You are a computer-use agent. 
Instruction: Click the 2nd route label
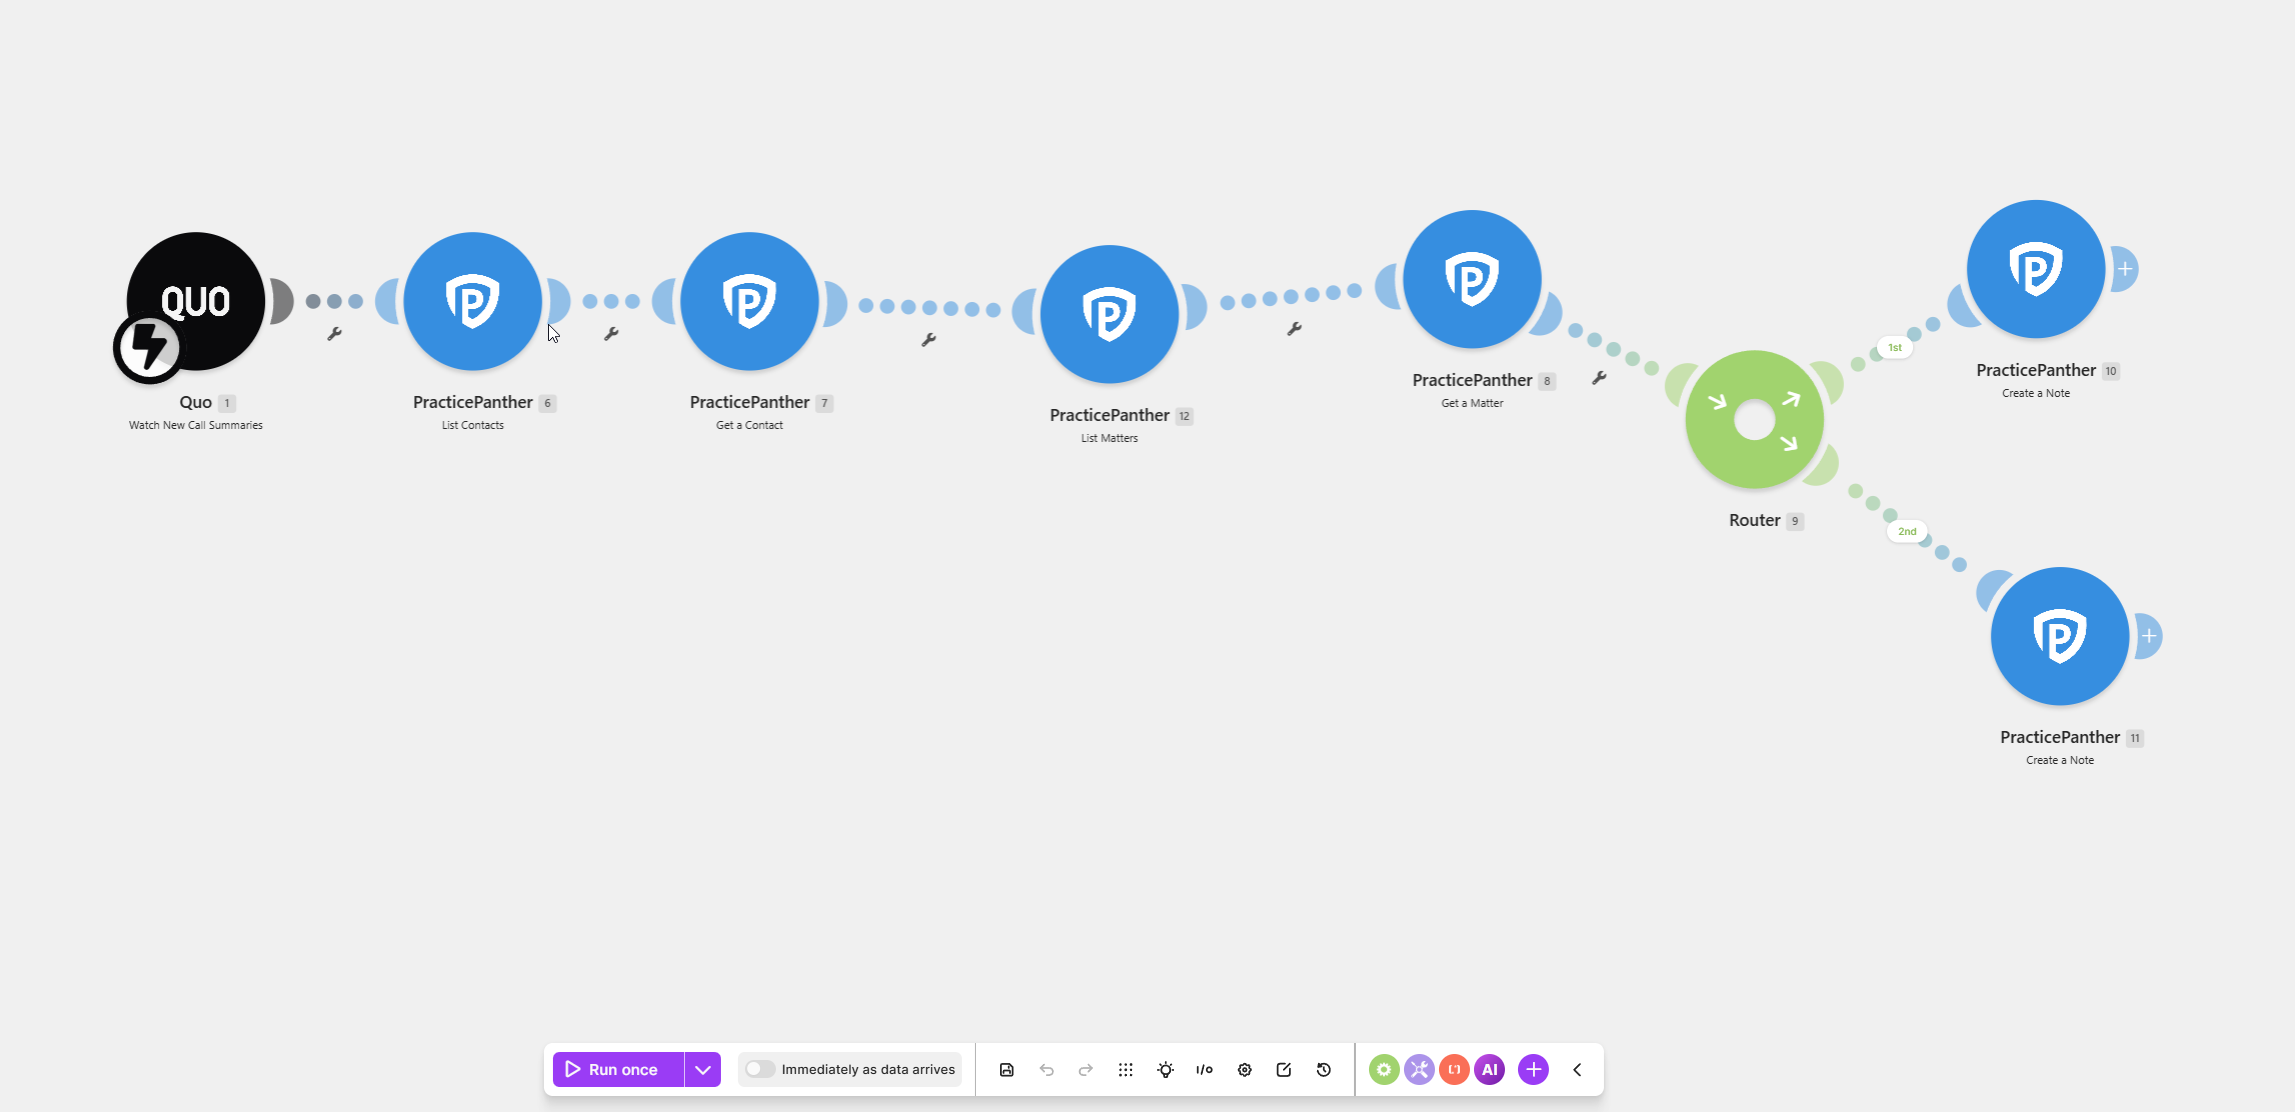click(1907, 531)
